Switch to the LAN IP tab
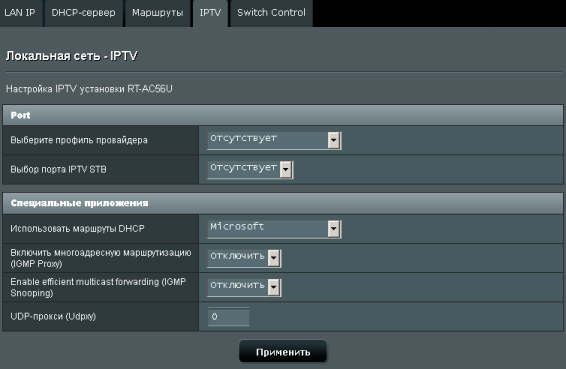 point(20,13)
